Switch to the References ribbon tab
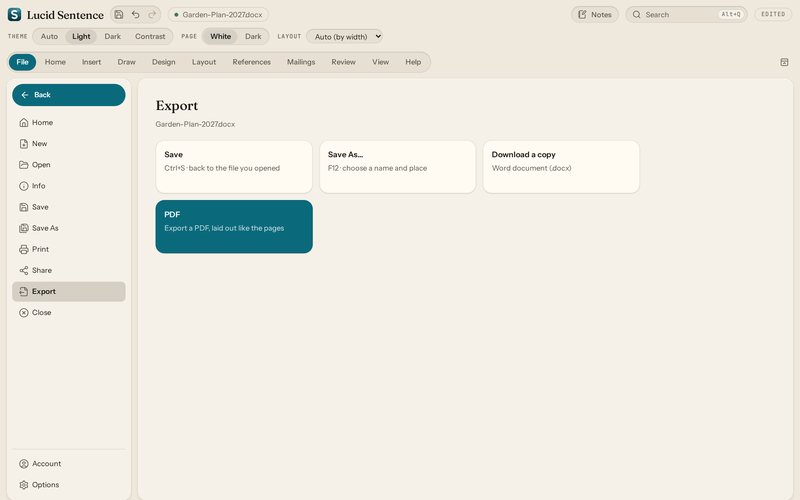The image size is (800, 500). pyautogui.click(x=252, y=62)
